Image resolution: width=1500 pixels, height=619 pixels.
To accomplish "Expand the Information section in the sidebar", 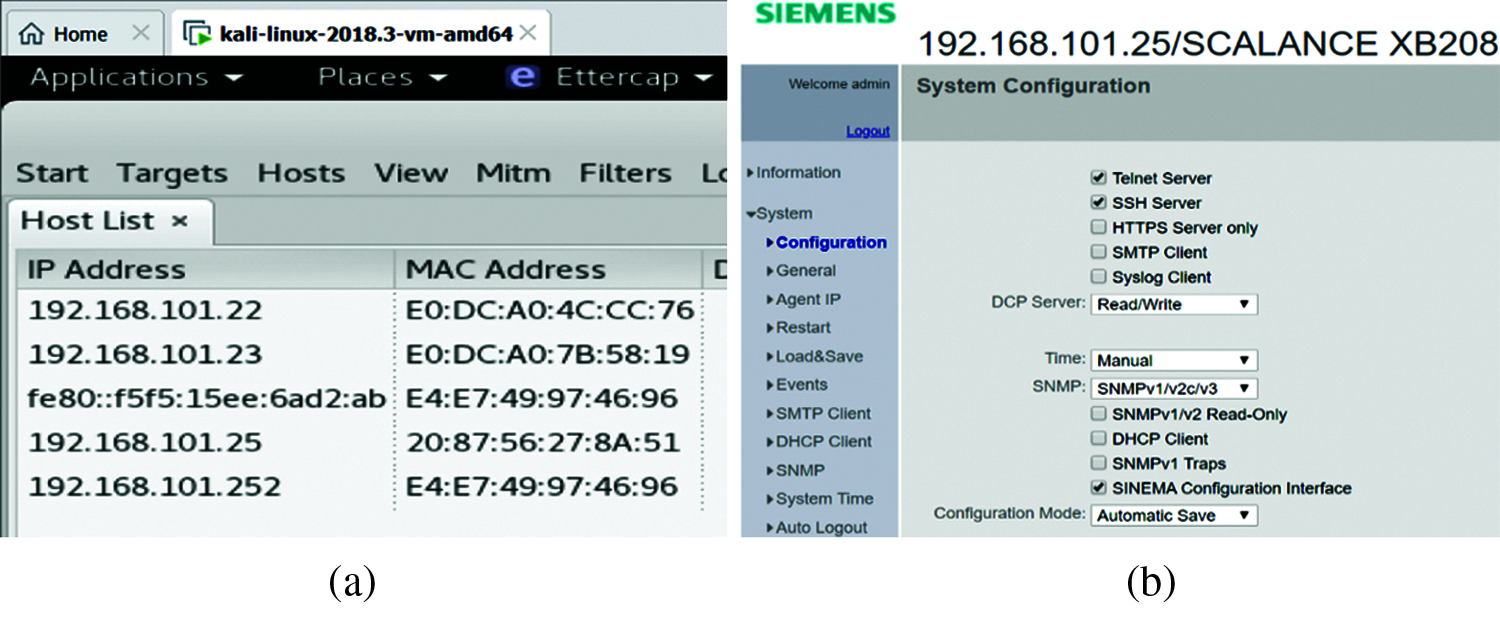I will pos(793,172).
